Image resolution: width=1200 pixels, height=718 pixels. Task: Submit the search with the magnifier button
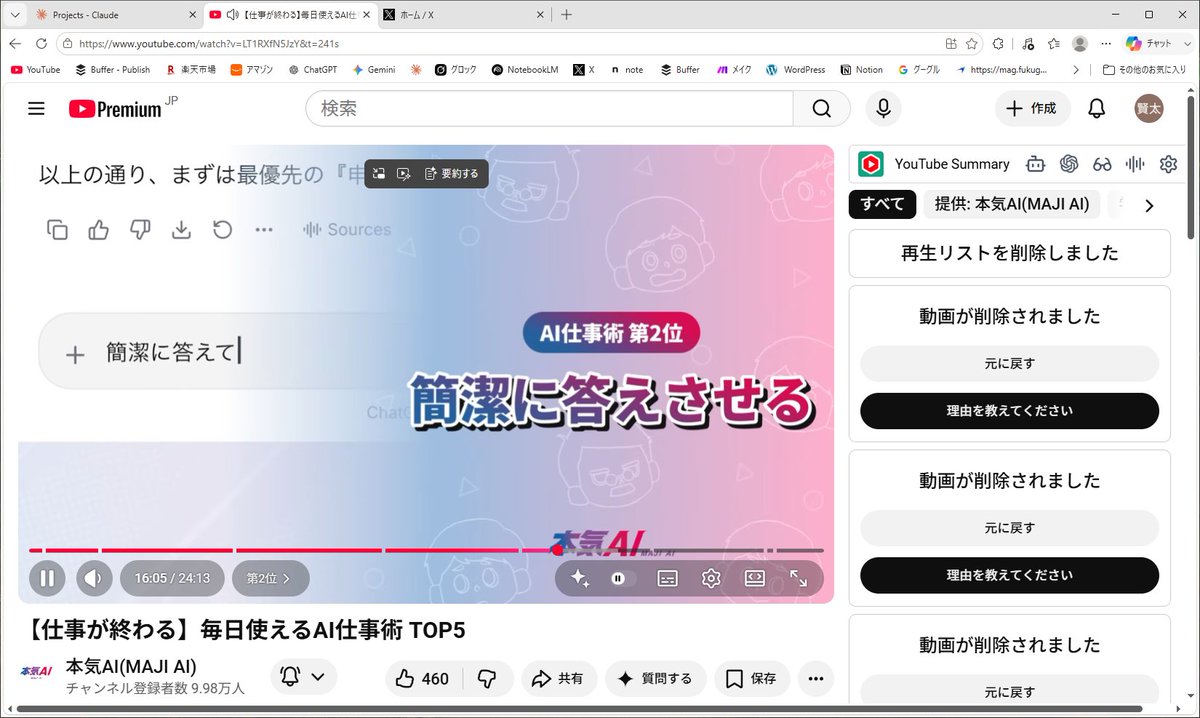(x=821, y=108)
